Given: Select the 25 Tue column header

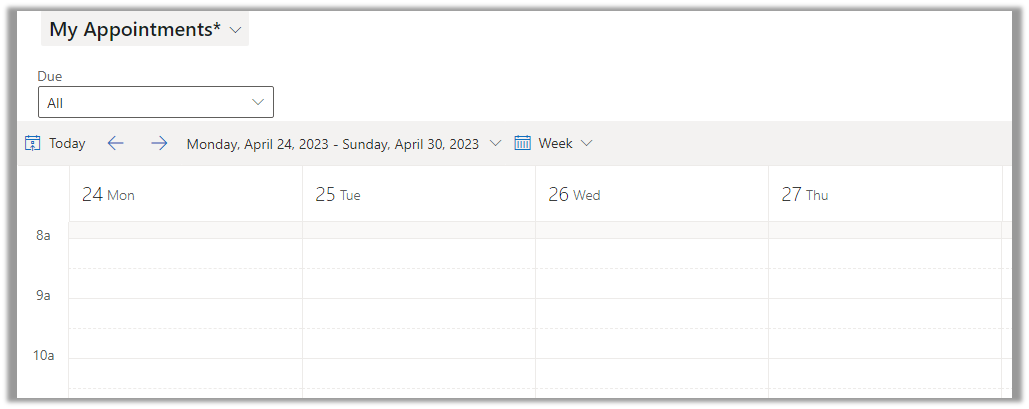Looking at the screenshot, I should coord(338,195).
